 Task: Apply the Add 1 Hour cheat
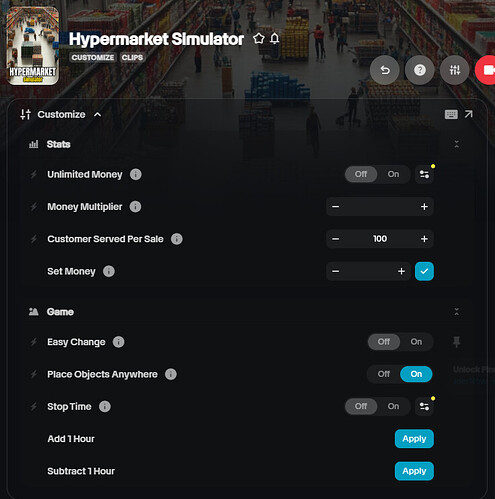point(414,439)
